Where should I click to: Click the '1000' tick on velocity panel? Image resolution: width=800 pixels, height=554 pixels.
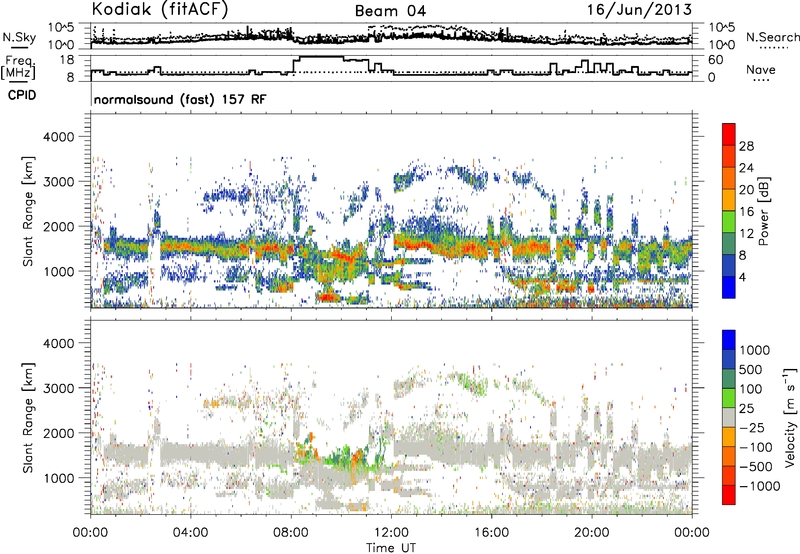coord(59,478)
